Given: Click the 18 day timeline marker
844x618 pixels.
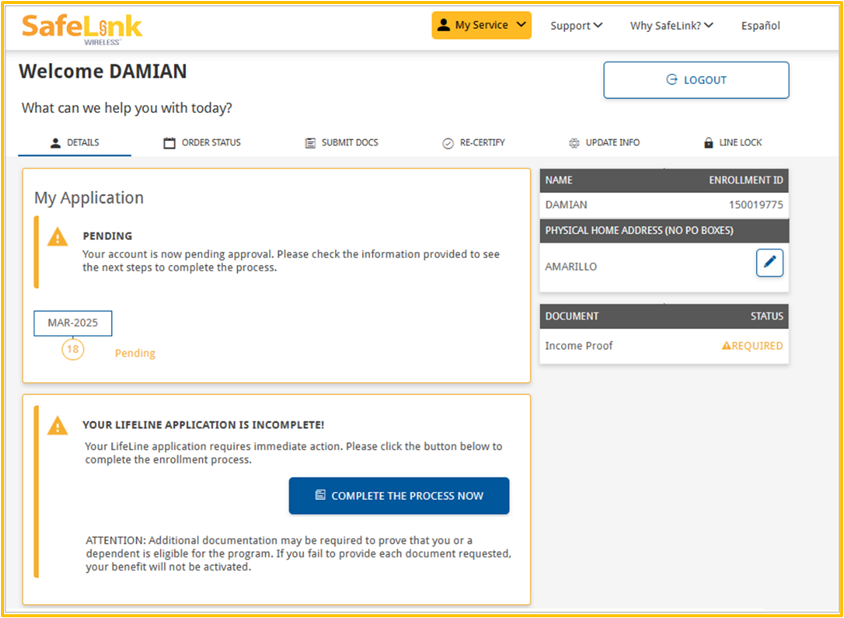Looking at the screenshot, I should (73, 349).
